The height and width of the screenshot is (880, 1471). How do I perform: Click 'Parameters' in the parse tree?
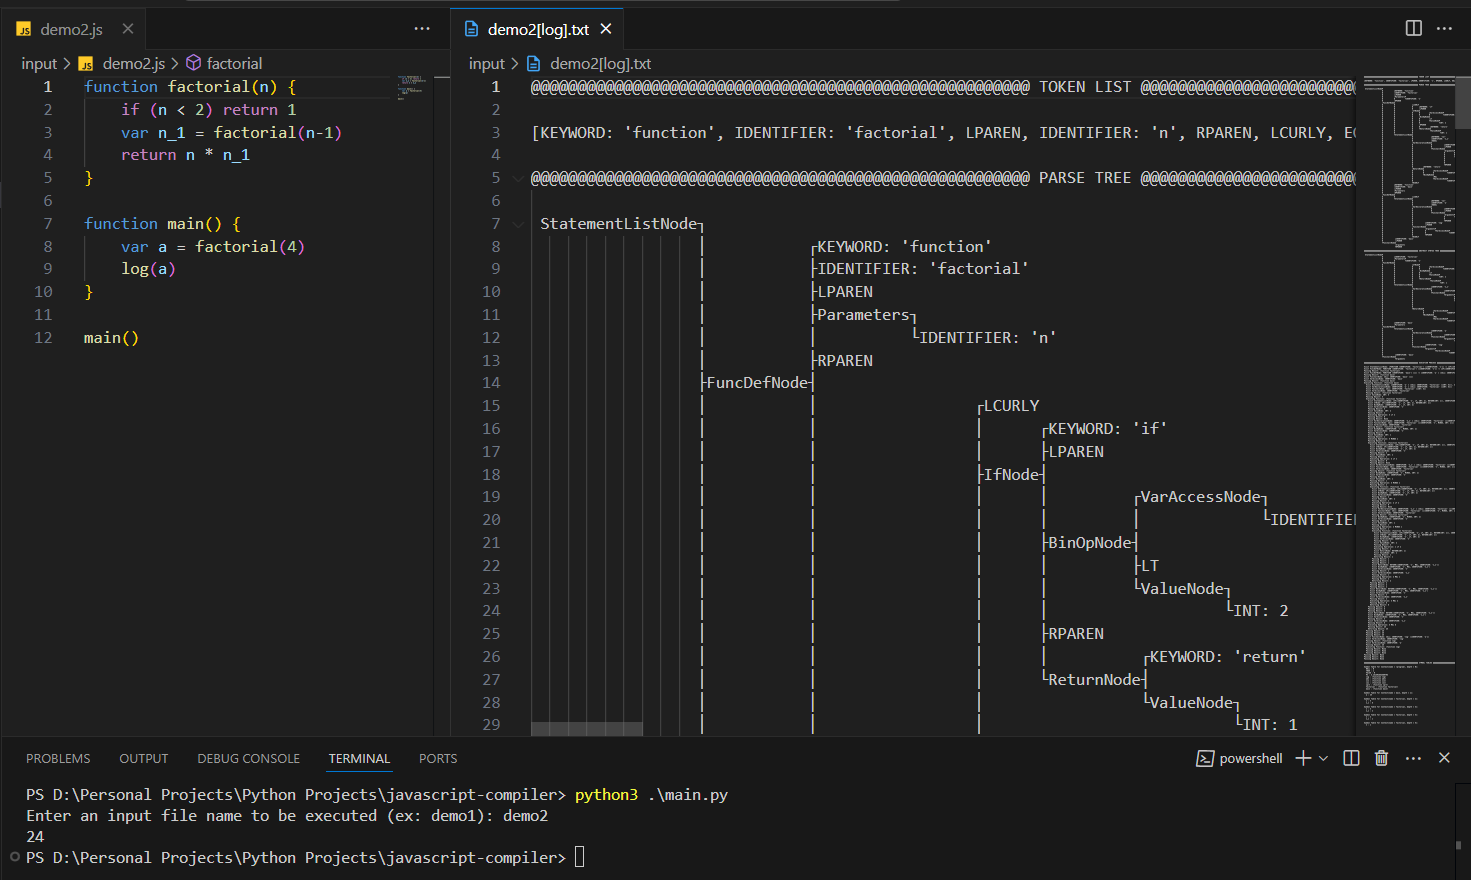[863, 315]
